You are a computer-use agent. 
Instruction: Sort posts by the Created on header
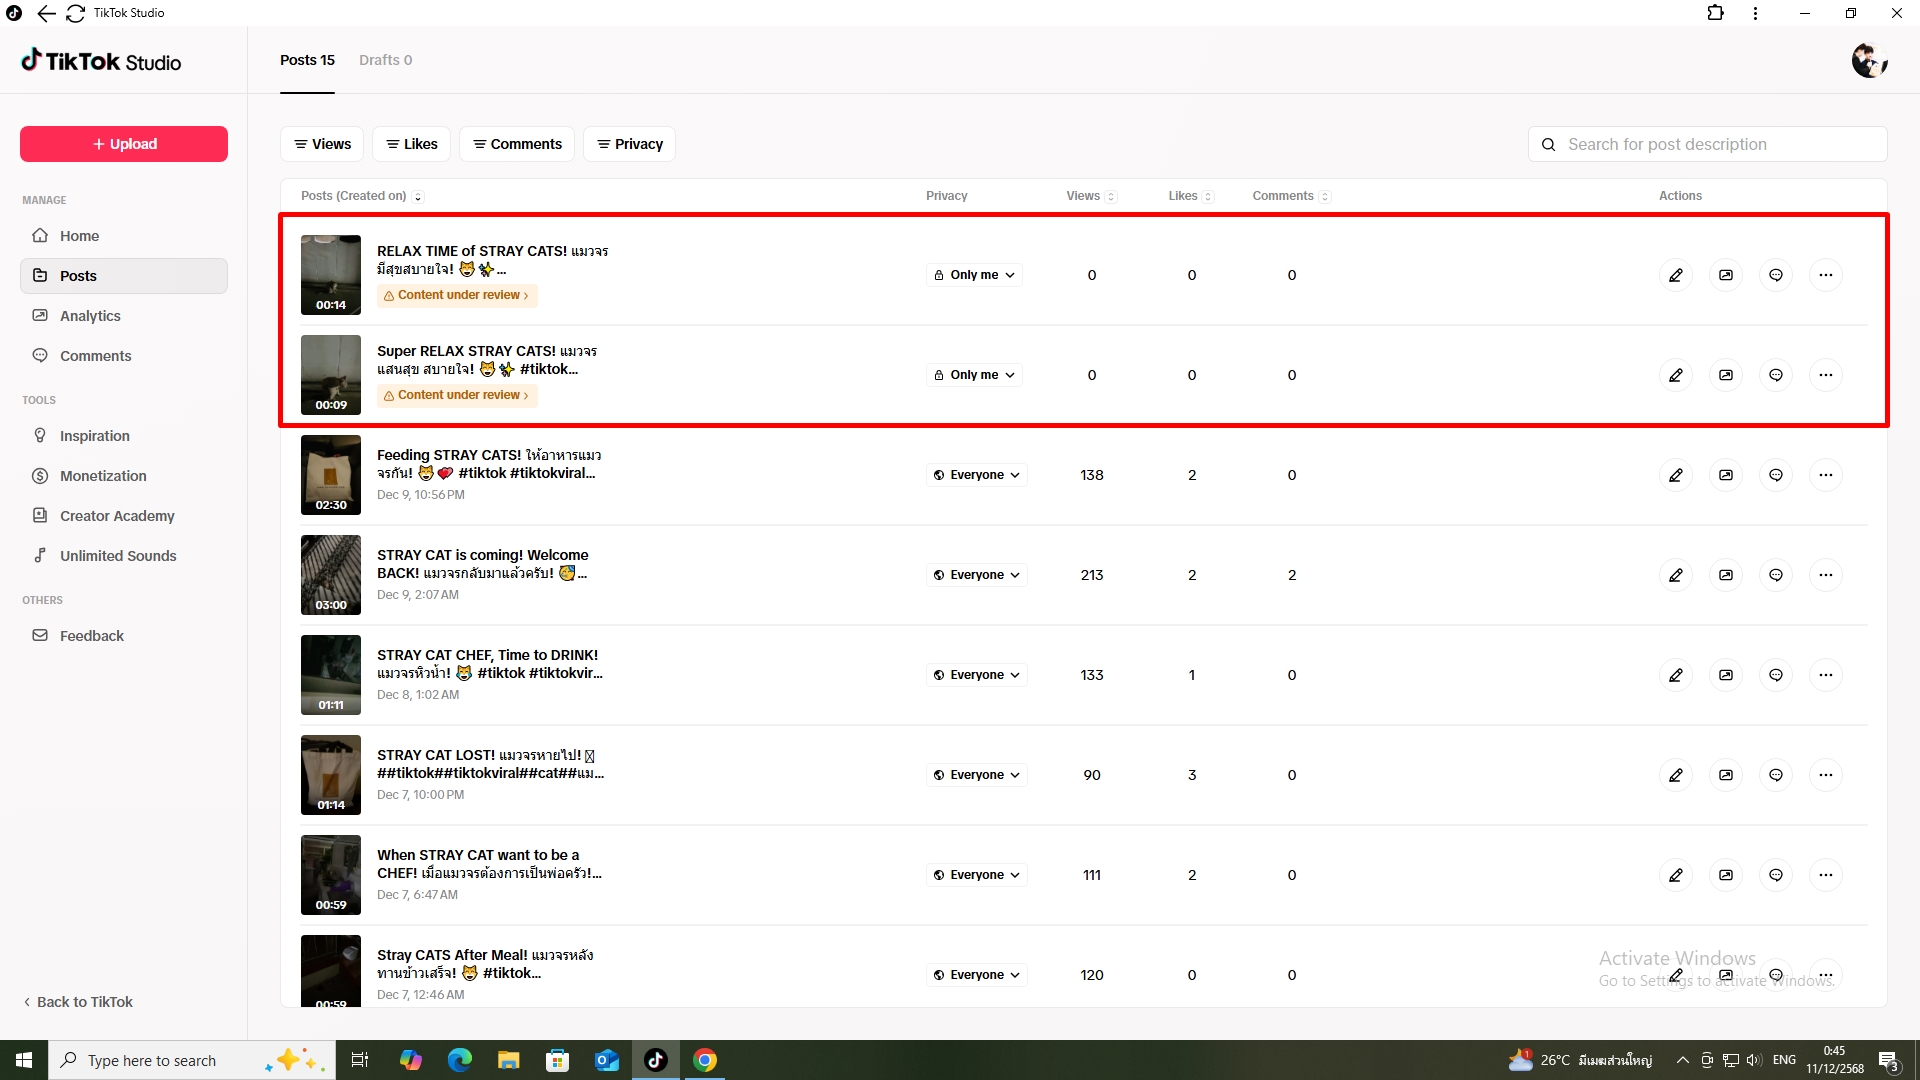point(362,196)
